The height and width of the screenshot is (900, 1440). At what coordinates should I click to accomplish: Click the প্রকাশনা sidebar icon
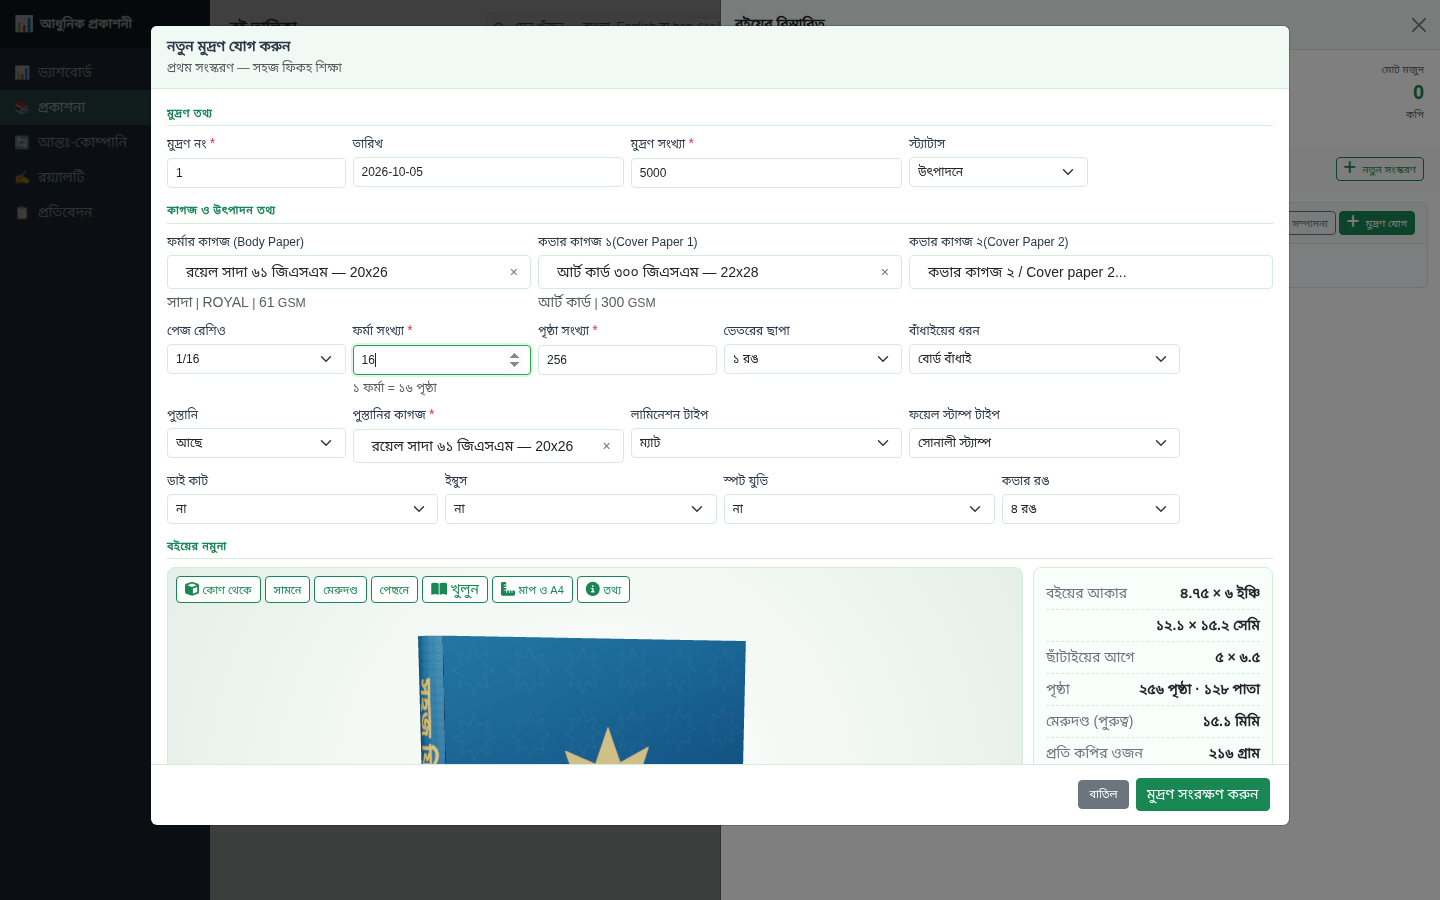tap(22, 107)
